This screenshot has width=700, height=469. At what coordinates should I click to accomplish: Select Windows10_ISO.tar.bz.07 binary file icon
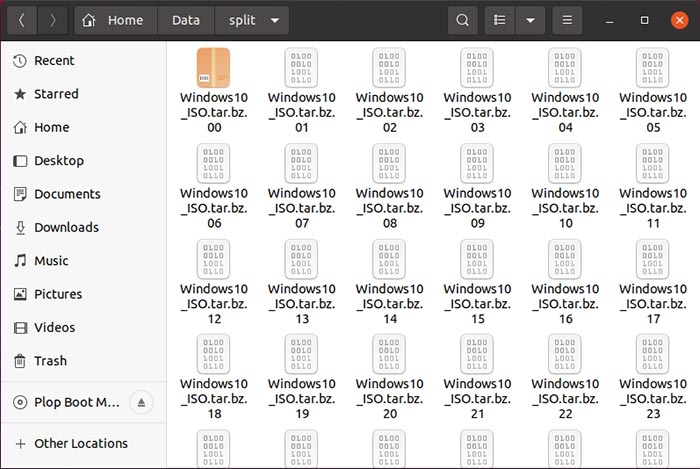click(x=301, y=163)
